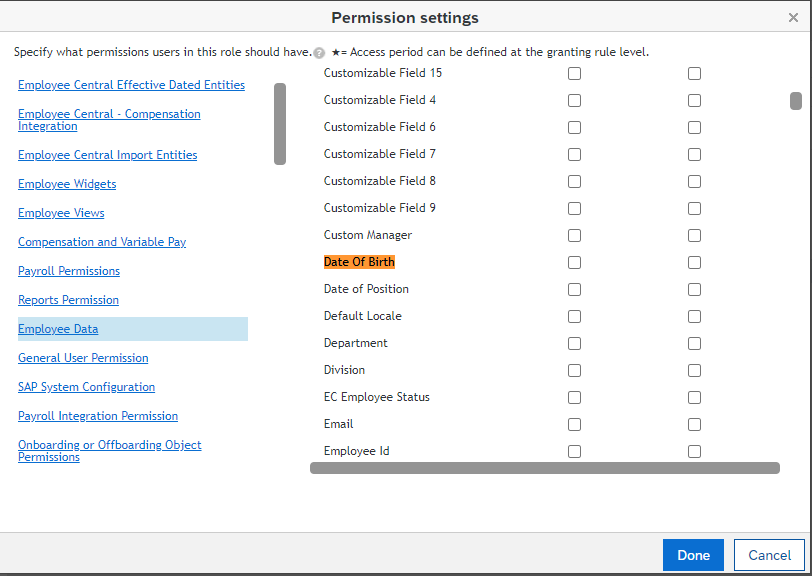Click the horizontal scrollbar under permission list
The height and width of the screenshot is (576, 812).
(x=545, y=468)
